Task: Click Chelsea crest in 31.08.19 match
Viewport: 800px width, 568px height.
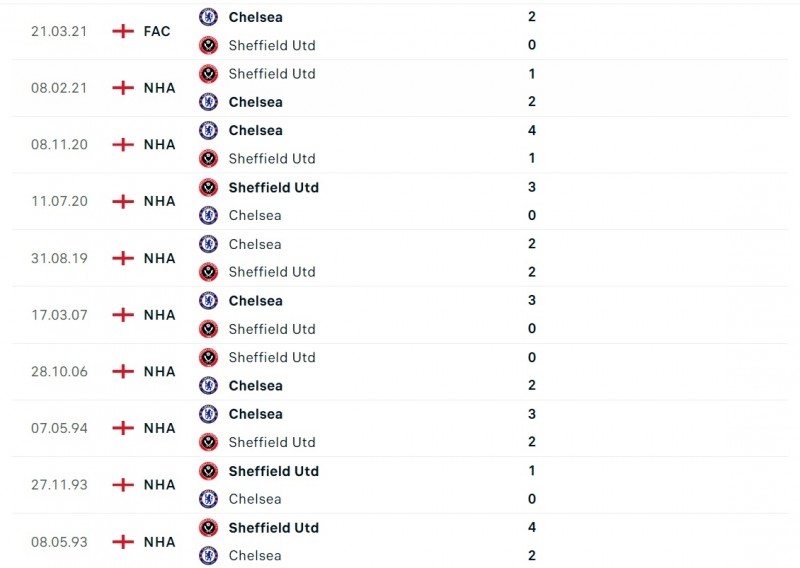Action: [208, 244]
